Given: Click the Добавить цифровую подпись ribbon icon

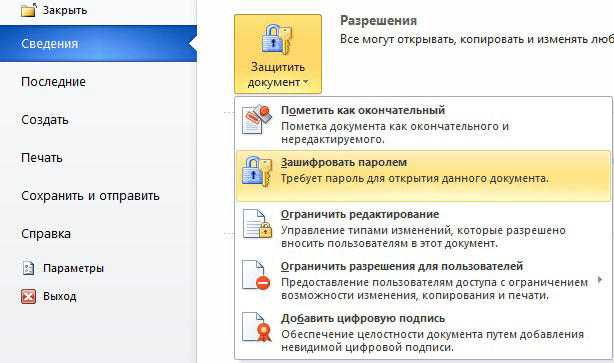Looking at the screenshot, I should pos(257,327).
